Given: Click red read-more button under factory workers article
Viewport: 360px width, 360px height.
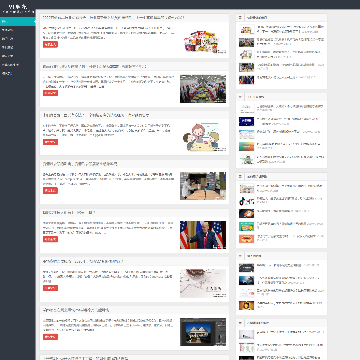Looking at the screenshot, I should [x=50, y=93].
